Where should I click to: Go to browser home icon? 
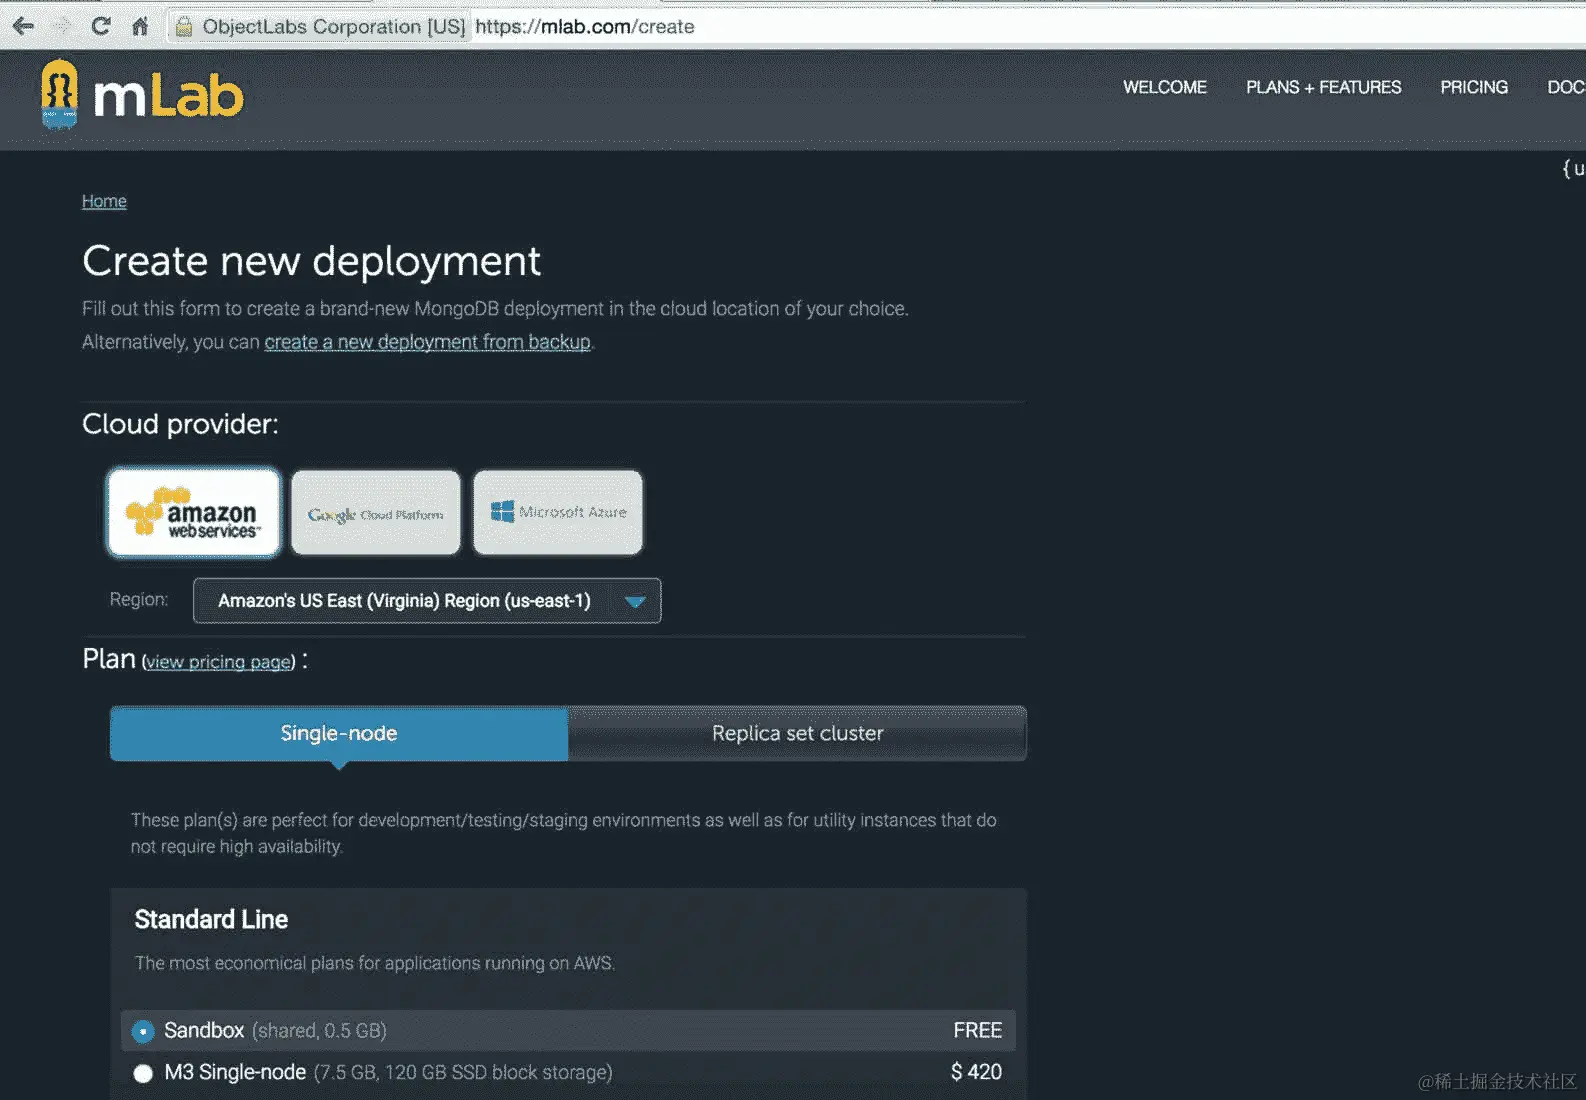(x=140, y=26)
